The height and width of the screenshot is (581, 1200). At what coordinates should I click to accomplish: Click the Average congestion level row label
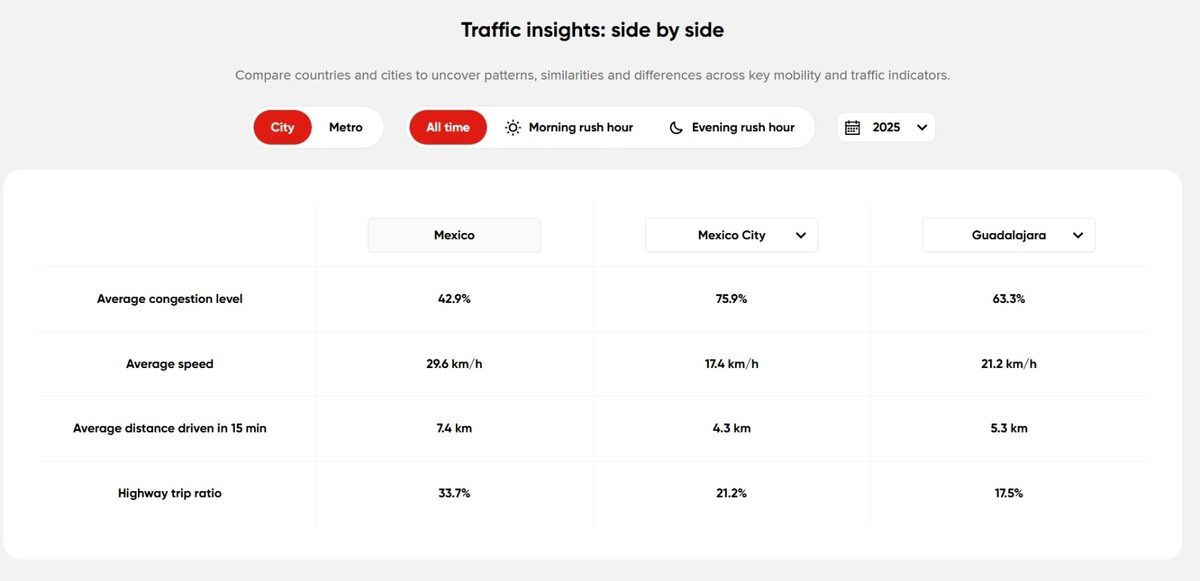pos(170,299)
